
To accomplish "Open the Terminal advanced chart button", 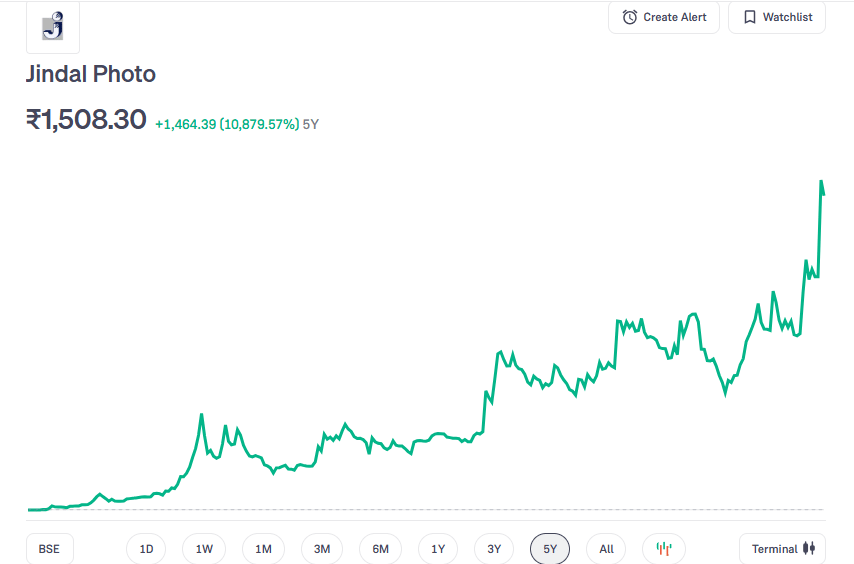I will (x=783, y=549).
